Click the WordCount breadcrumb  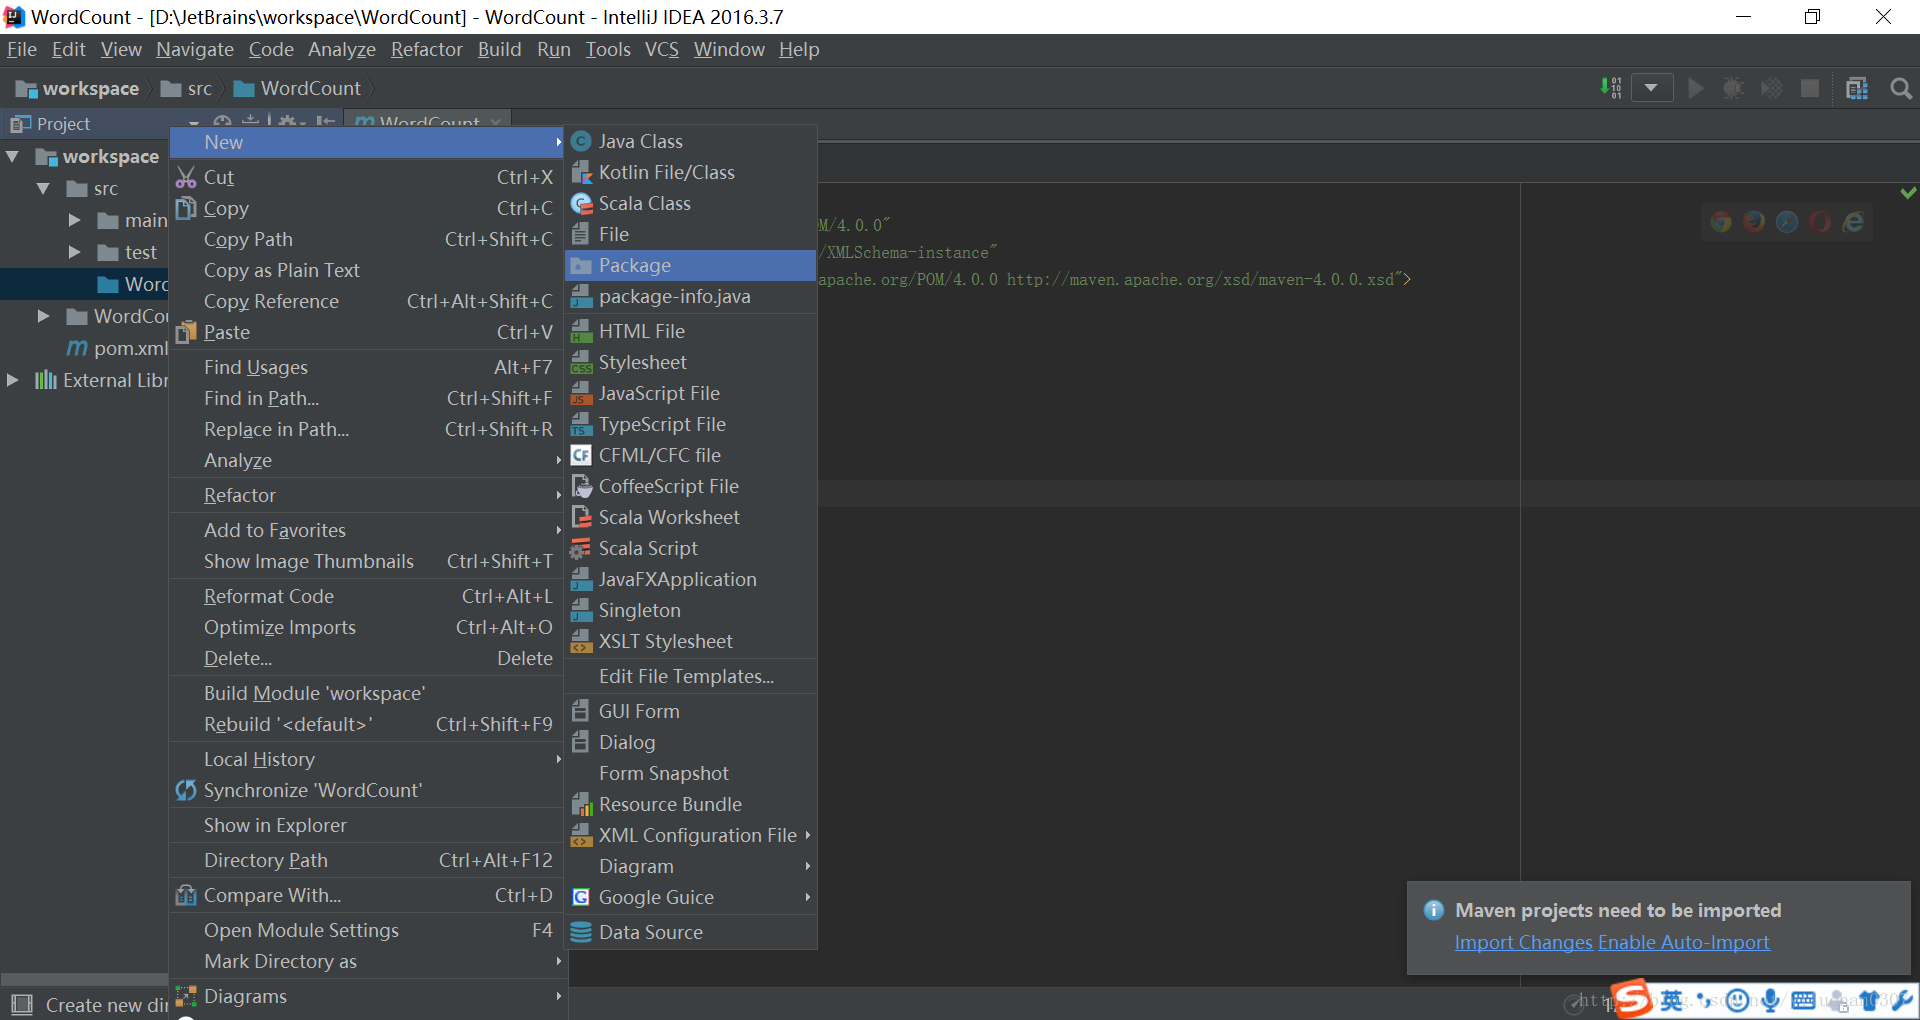tap(297, 89)
